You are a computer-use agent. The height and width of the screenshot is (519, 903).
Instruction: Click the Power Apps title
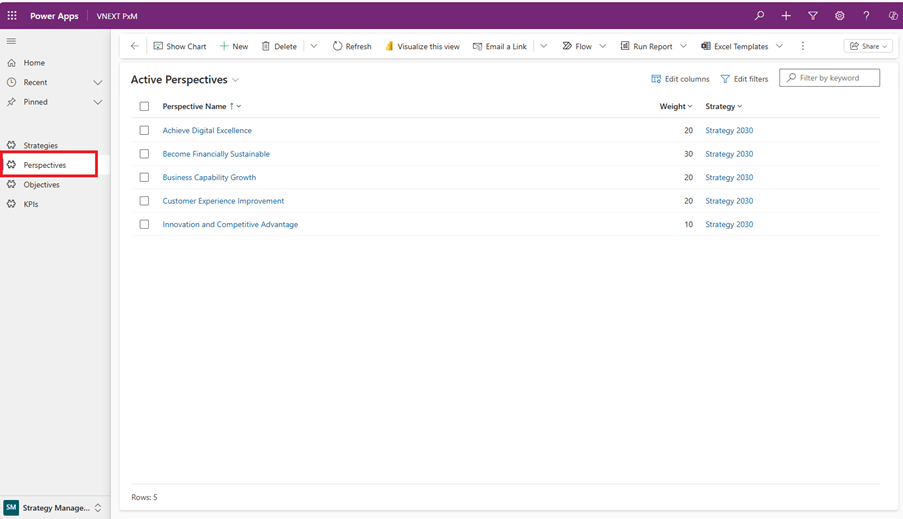tap(54, 16)
